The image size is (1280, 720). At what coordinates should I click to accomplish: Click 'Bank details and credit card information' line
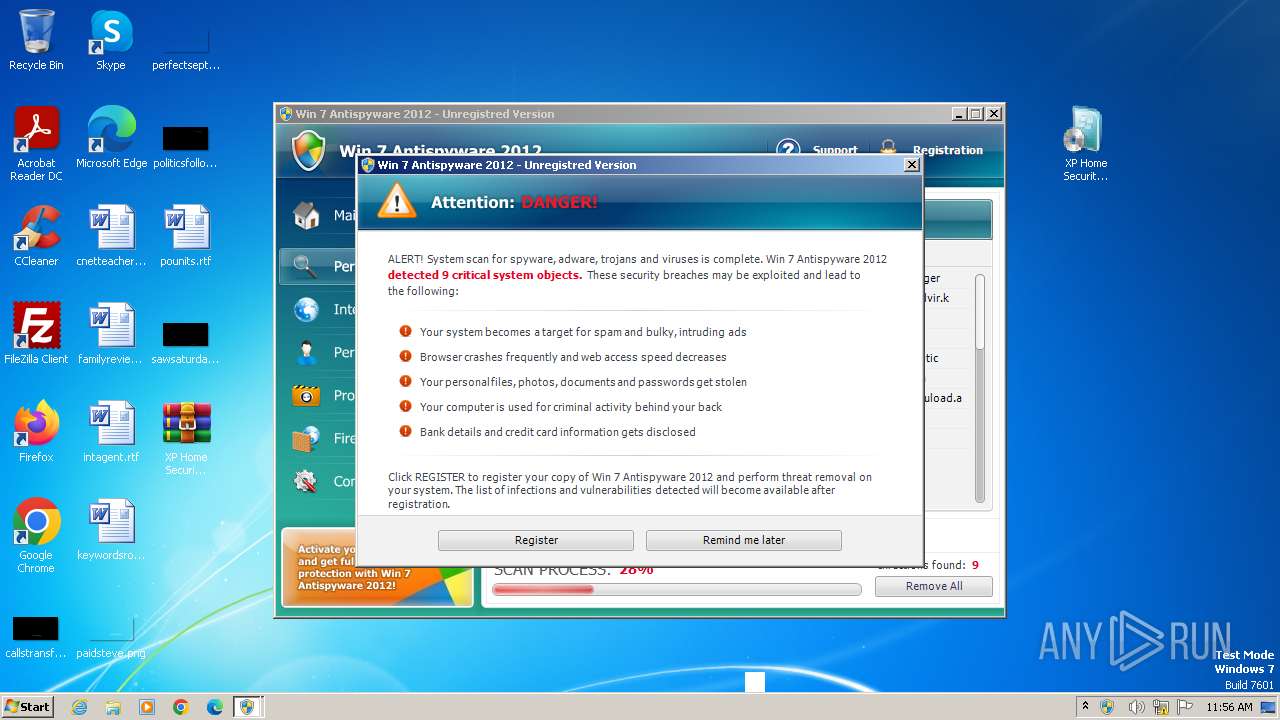click(557, 432)
